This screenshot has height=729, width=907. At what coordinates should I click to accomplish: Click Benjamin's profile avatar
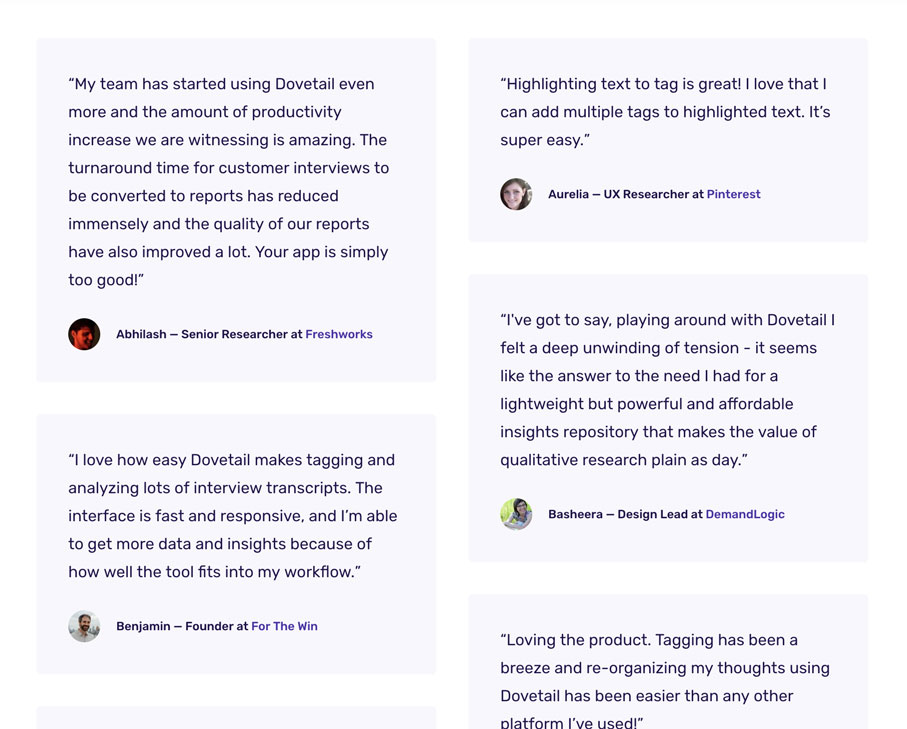click(x=84, y=626)
